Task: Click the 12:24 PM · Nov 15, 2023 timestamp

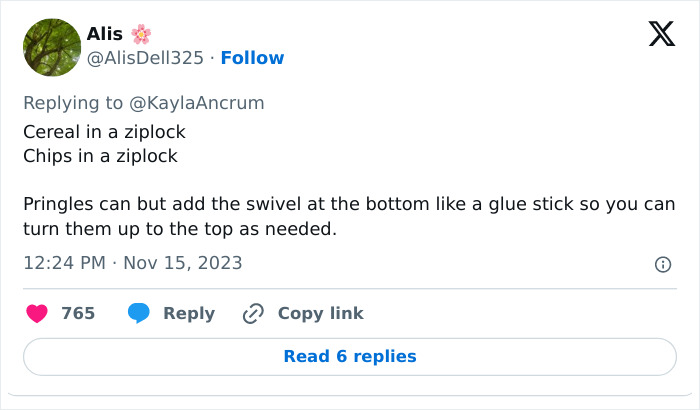Action: click(132, 264)
